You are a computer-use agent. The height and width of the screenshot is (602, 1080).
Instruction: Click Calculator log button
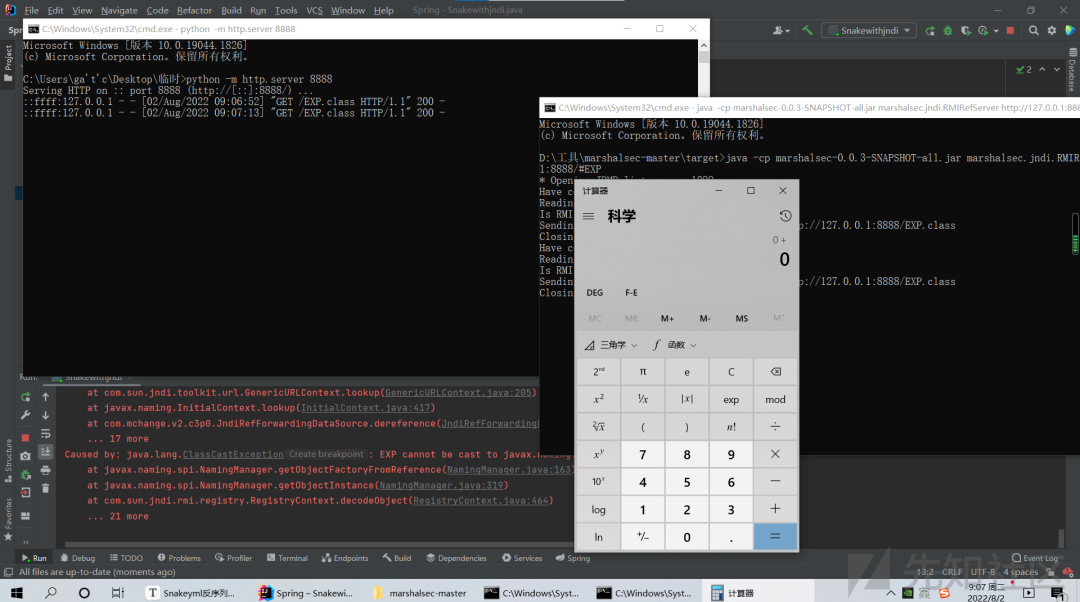click(x=599, y=510)
